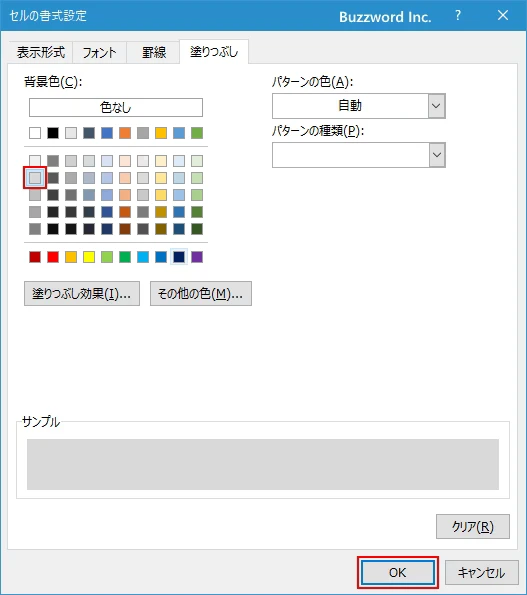Screen dimensions: 527x595
Task: Switch to the フォント tab
Action: pos(99,52)
